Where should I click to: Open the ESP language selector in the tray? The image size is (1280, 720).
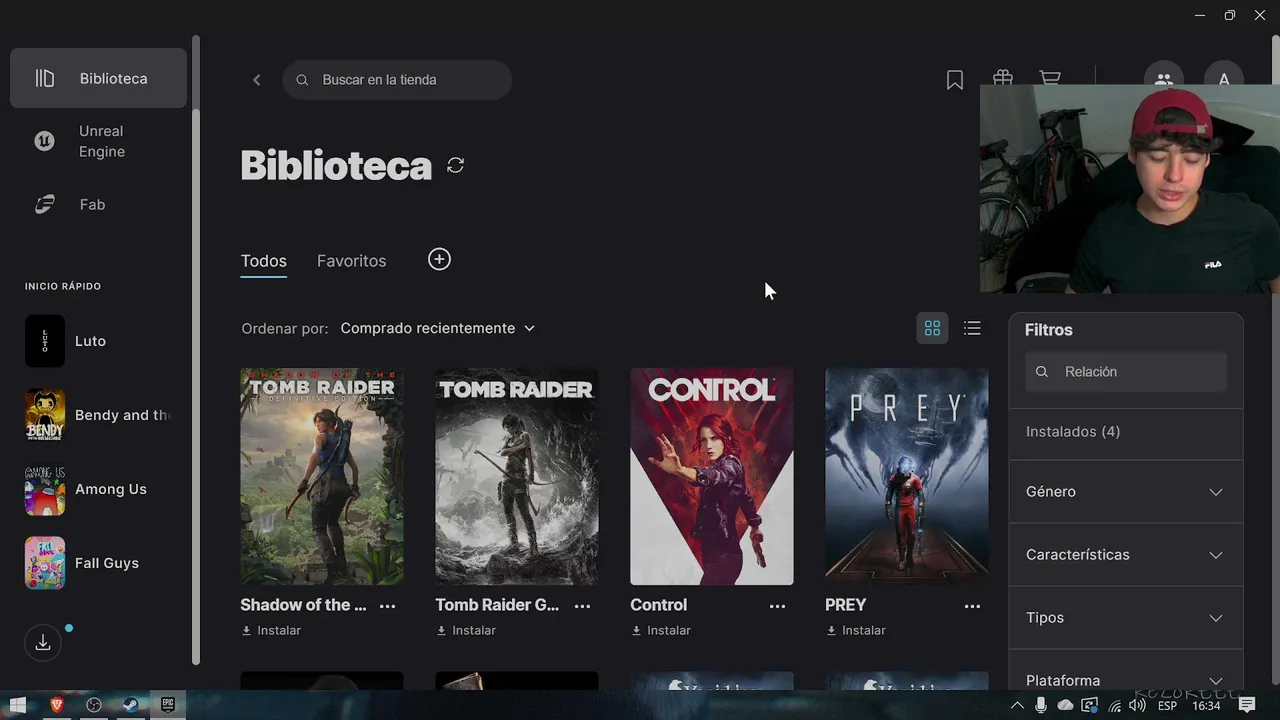[x=1167, y=706]
